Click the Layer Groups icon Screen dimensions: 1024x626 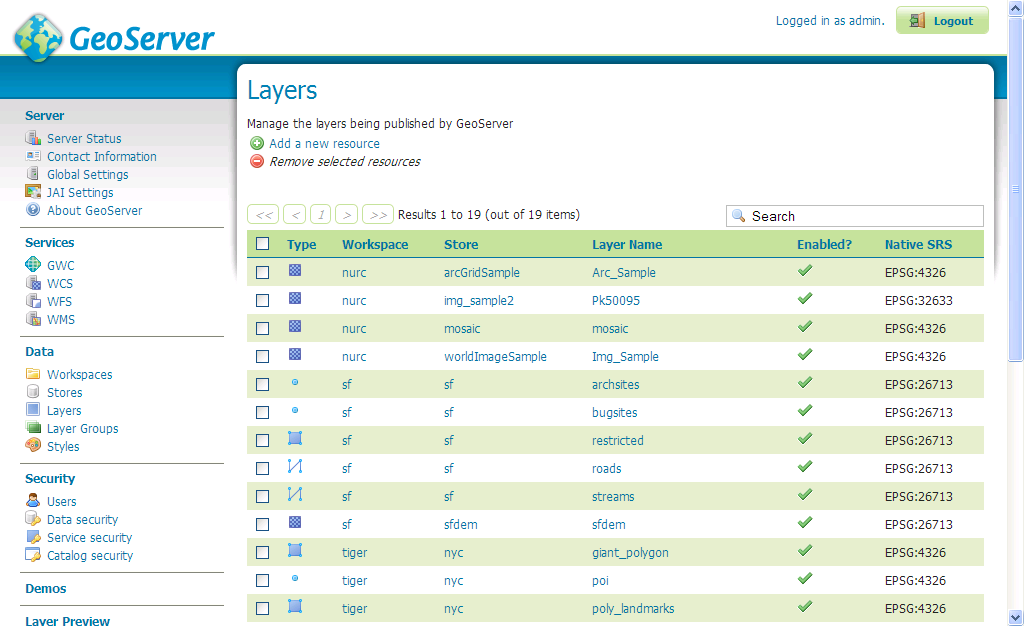(x=33, y=428)
